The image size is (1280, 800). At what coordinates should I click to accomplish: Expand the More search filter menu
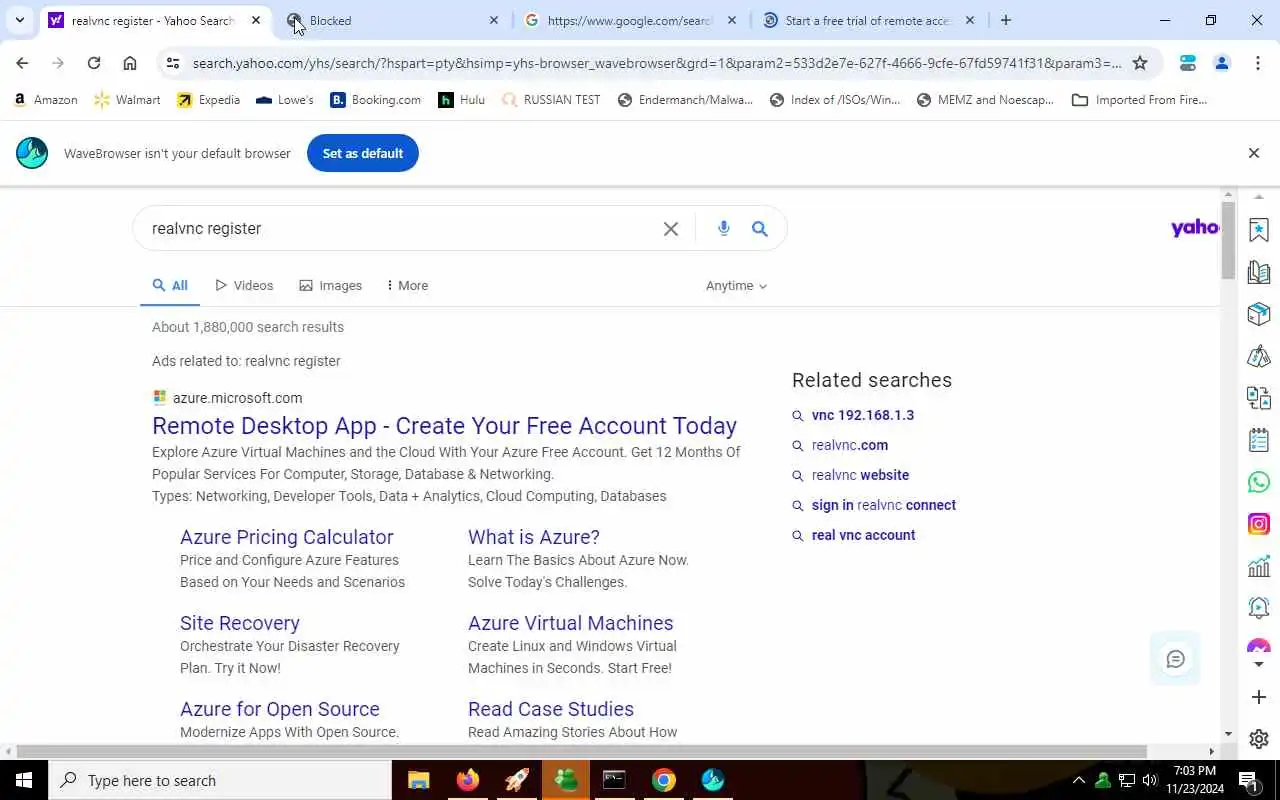pos(407,286)
